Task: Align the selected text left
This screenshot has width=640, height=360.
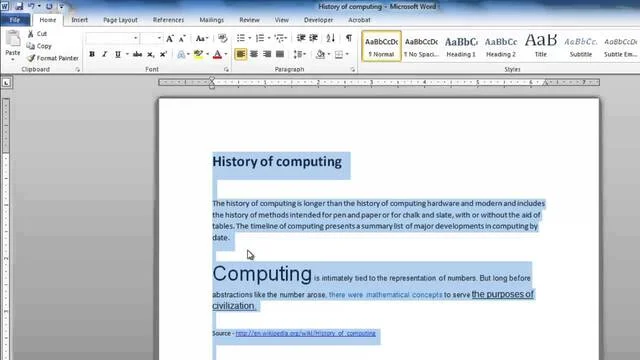Action: pos(241,54)
